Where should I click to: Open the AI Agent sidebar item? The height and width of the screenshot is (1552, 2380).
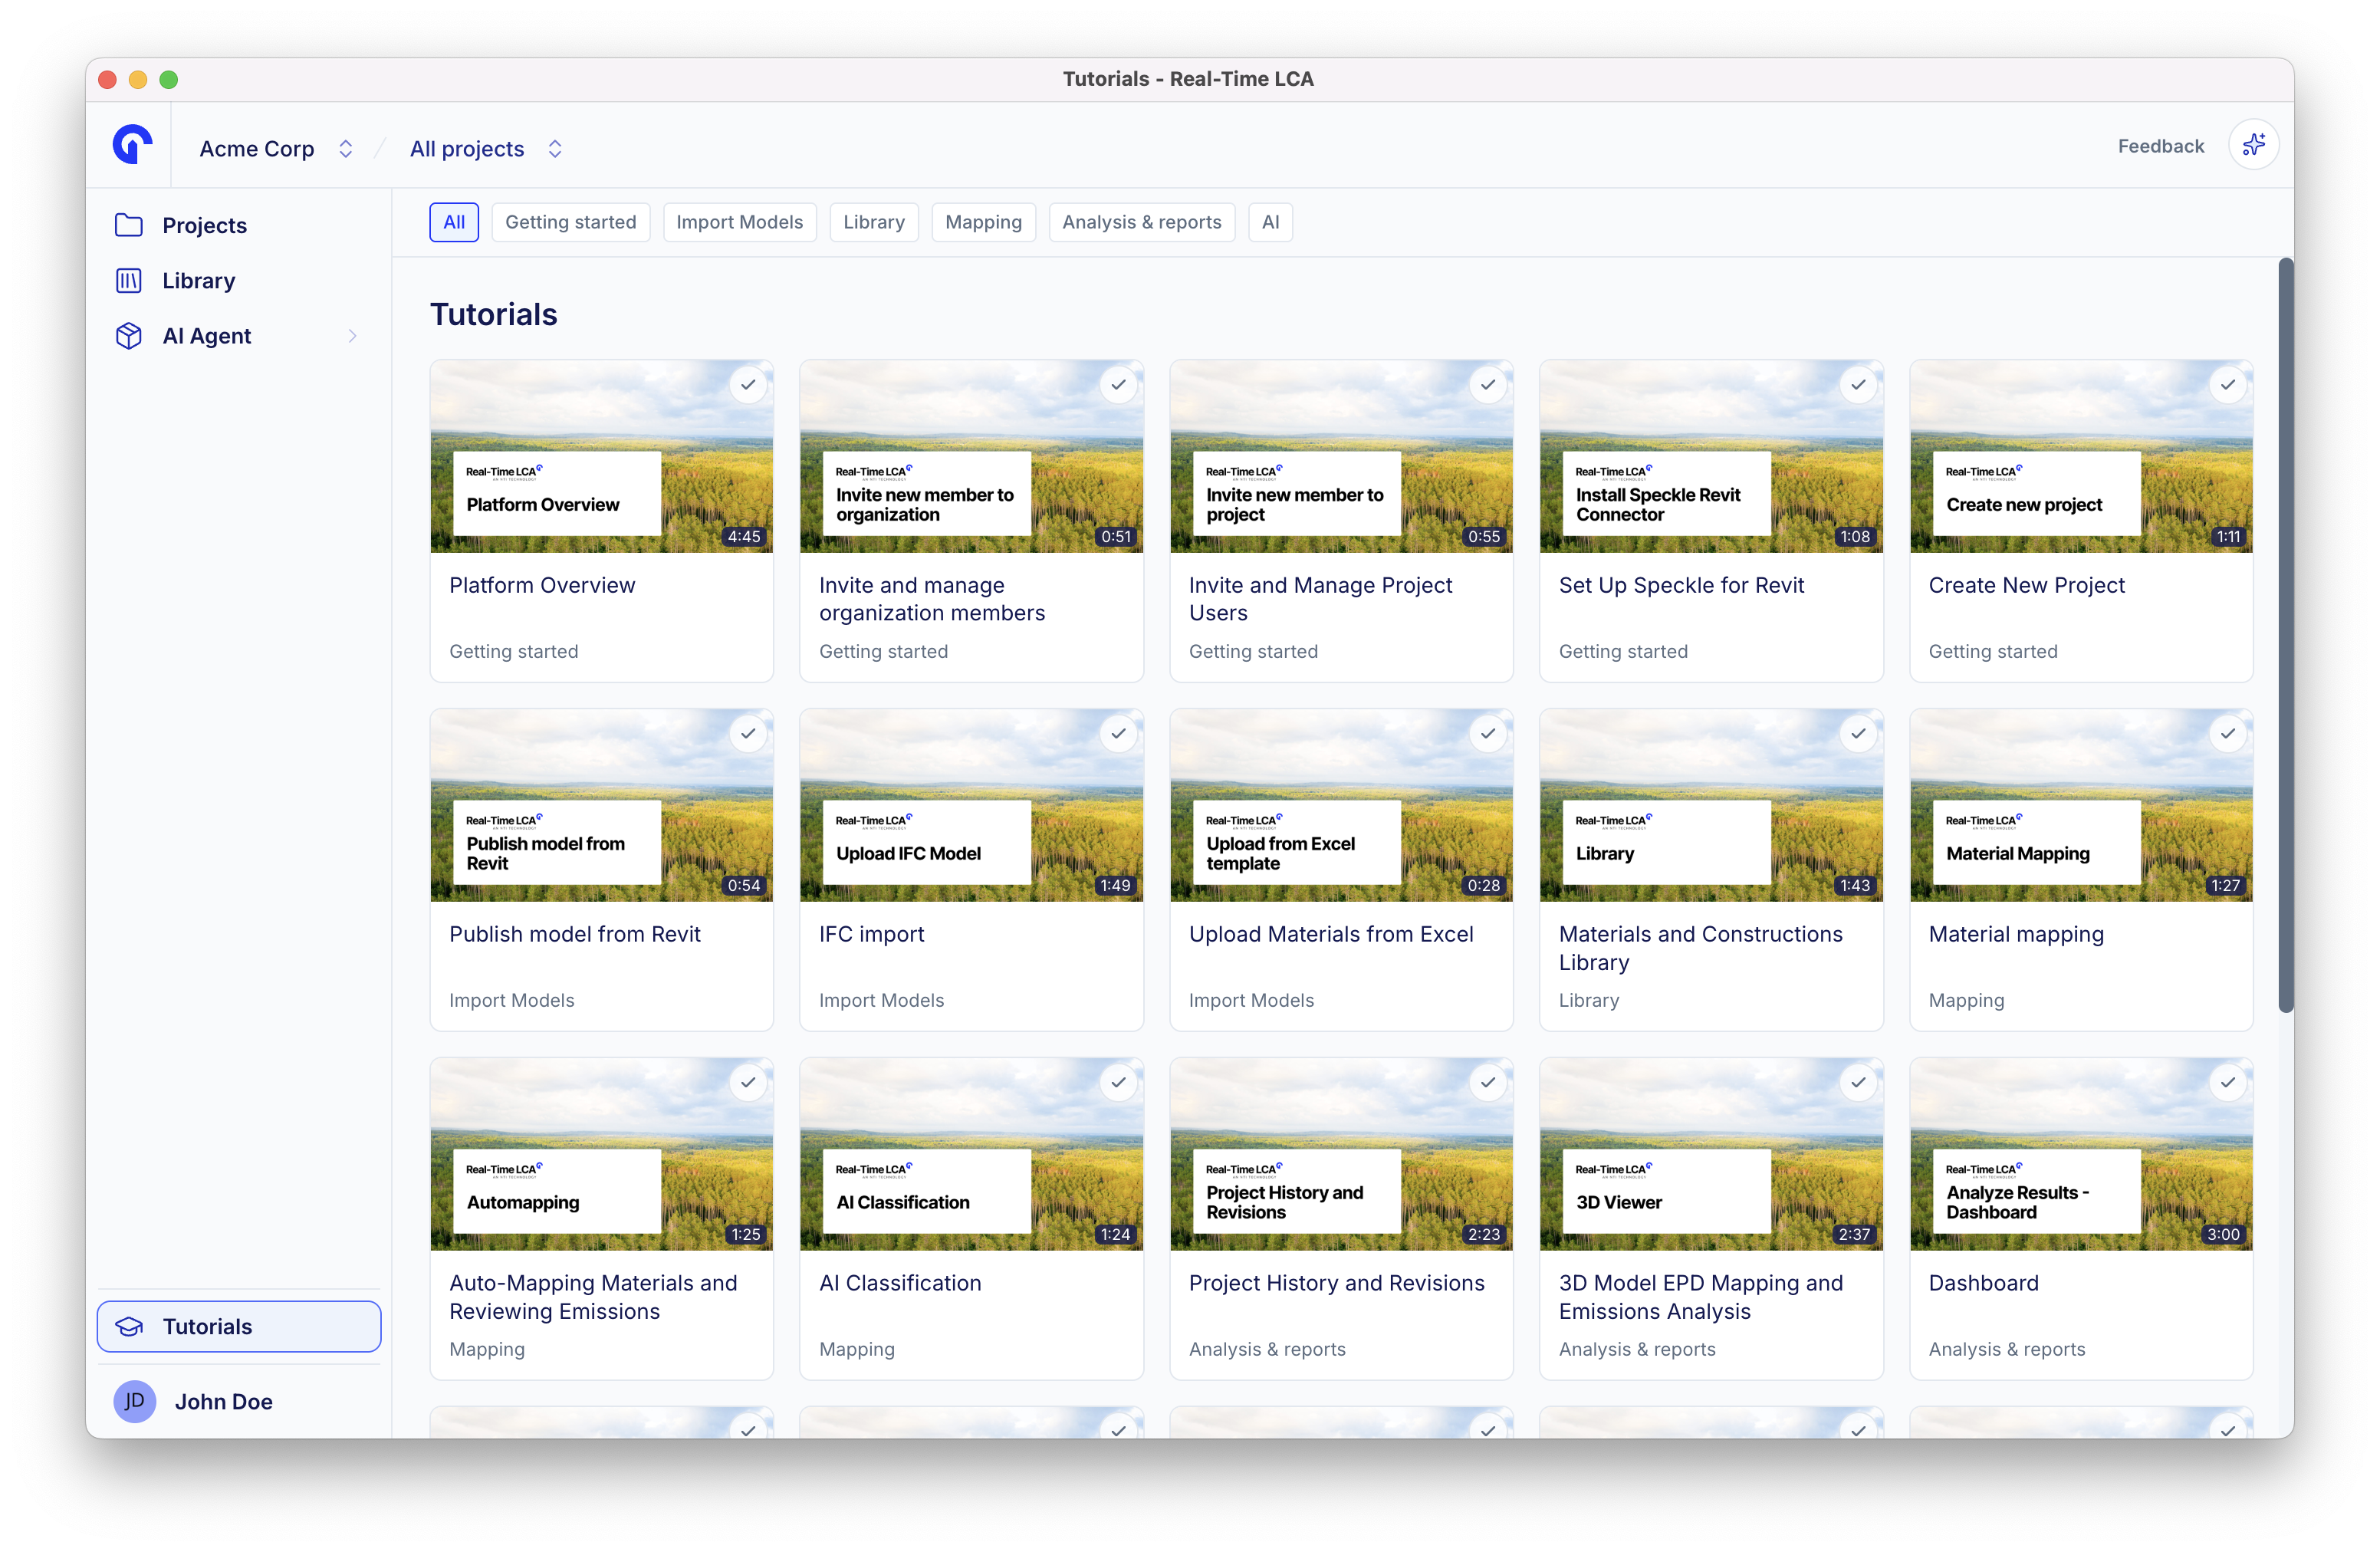coord(238,336)
